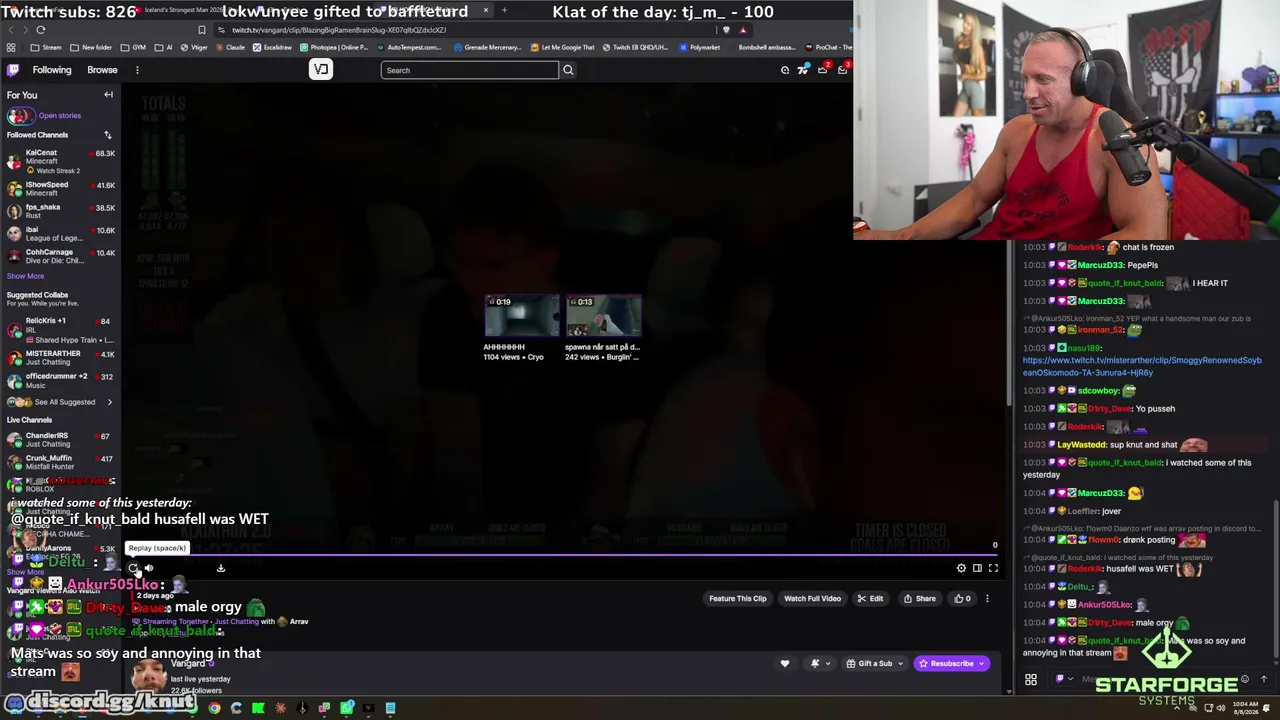Screen dimensions: 1280x720
Task: Open CohhCarnage channel in sidebar
Action: pyautogui.click(x=60, y=256)
